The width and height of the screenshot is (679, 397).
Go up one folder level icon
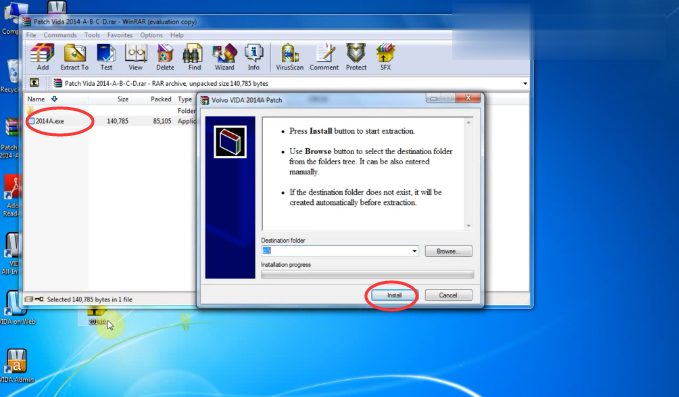pos(34,83)
